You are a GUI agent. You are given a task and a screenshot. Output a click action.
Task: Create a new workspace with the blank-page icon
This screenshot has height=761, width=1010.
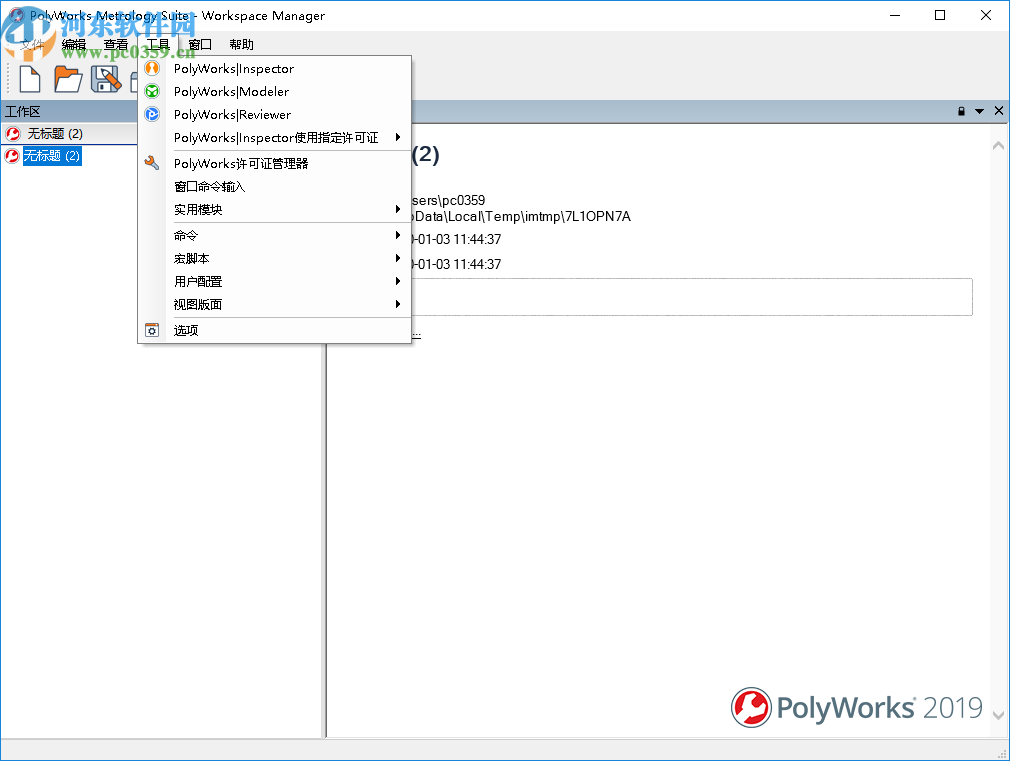click(29, 78)
